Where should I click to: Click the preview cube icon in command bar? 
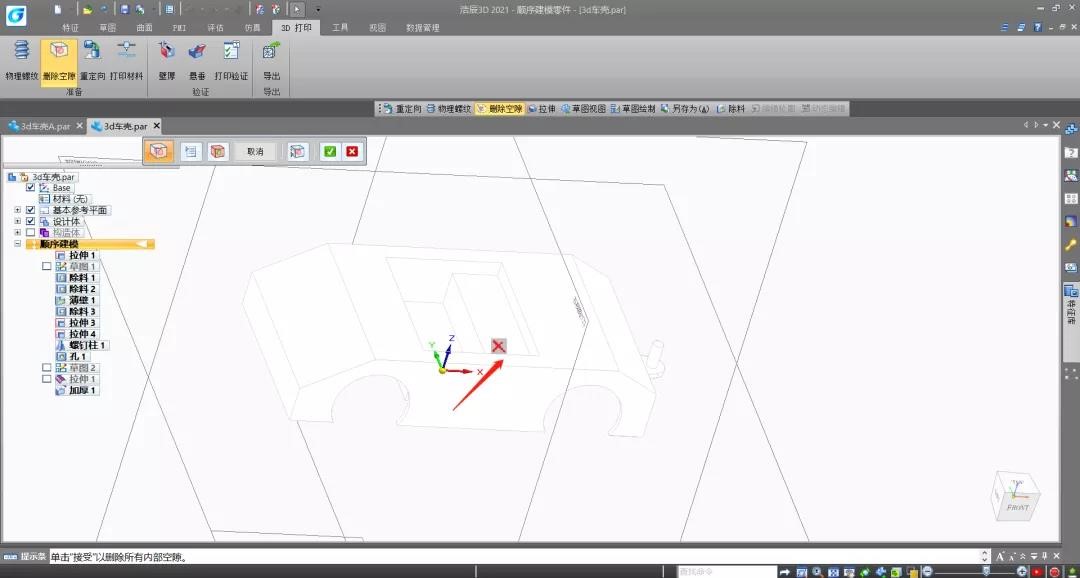pyautogui.click(x=298, y=152)
